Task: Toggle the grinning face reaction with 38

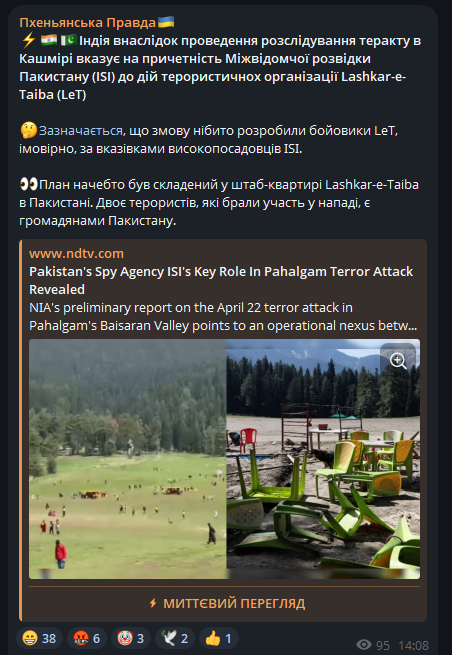Action: tap(39, 638)
